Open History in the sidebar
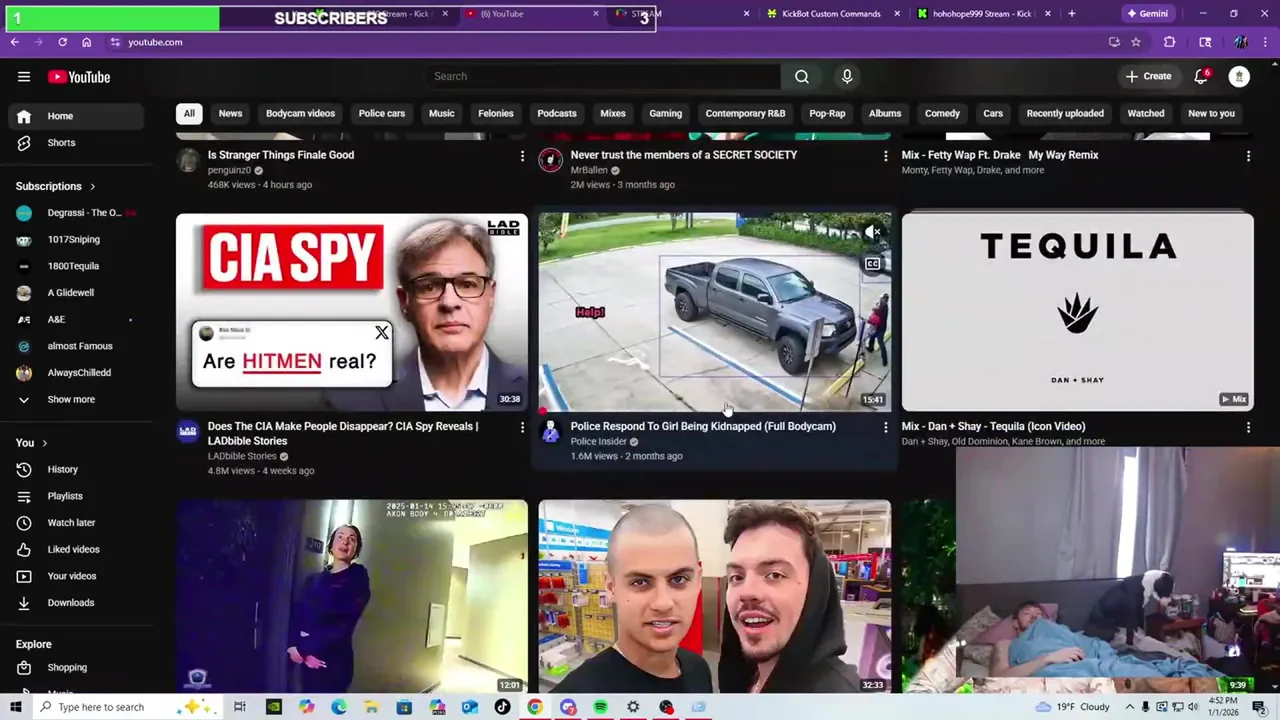 point(76,470)
